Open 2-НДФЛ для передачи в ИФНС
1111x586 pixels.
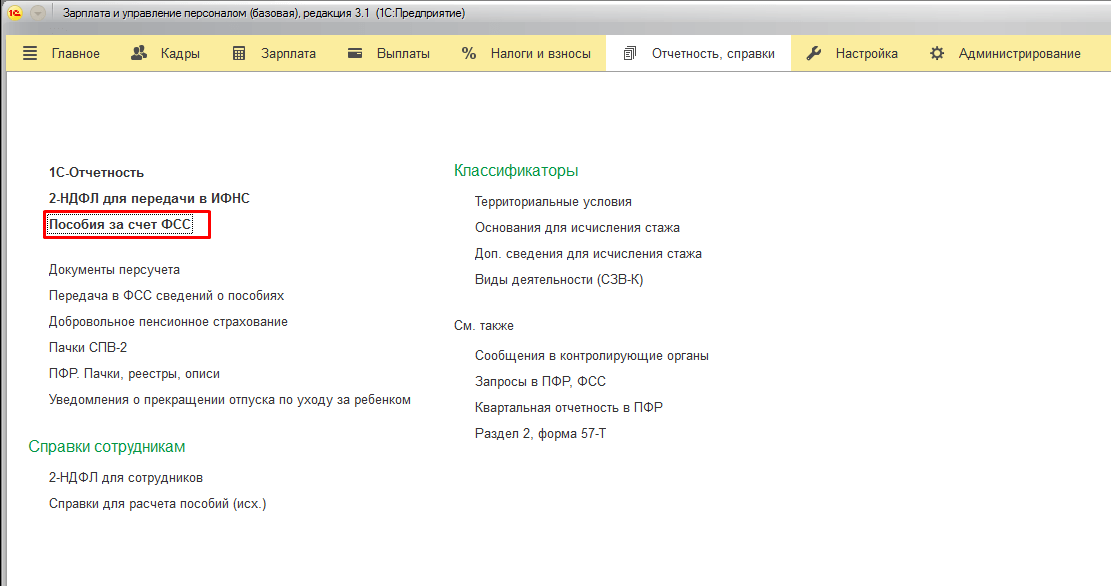click(149, 198)
